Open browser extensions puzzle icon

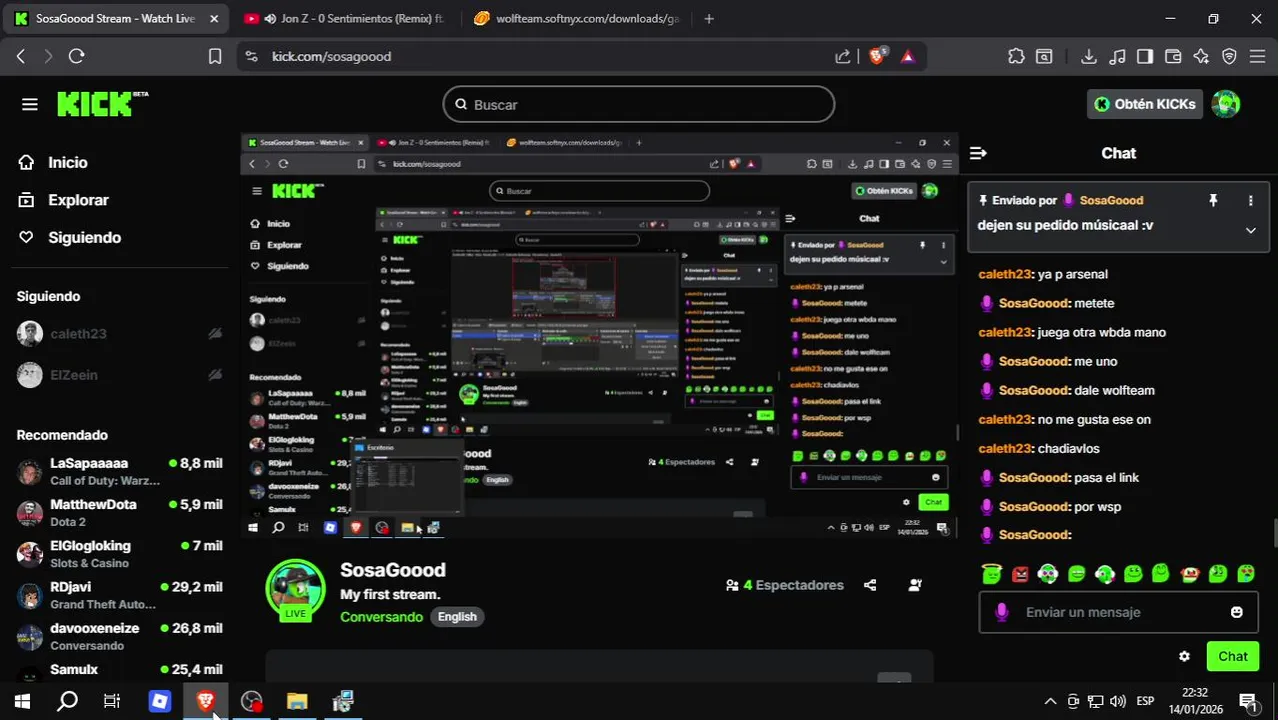pos(1016,56)
